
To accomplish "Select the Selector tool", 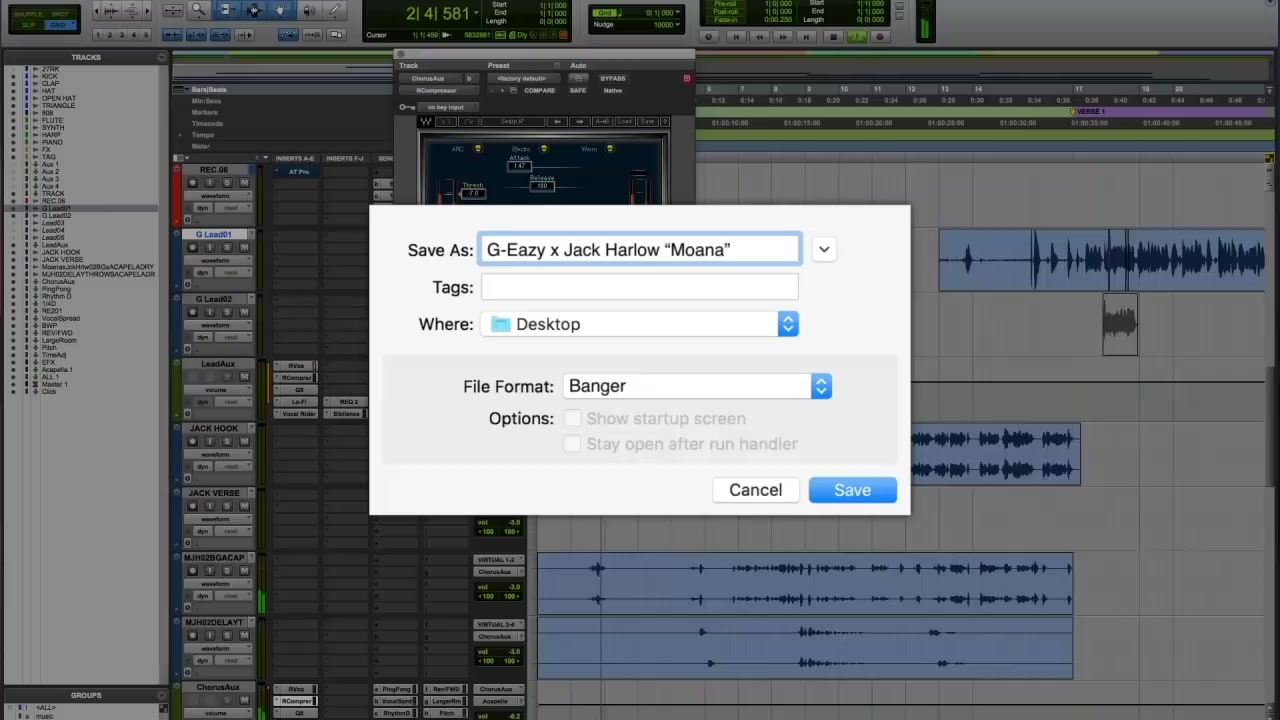I will 254,10.
